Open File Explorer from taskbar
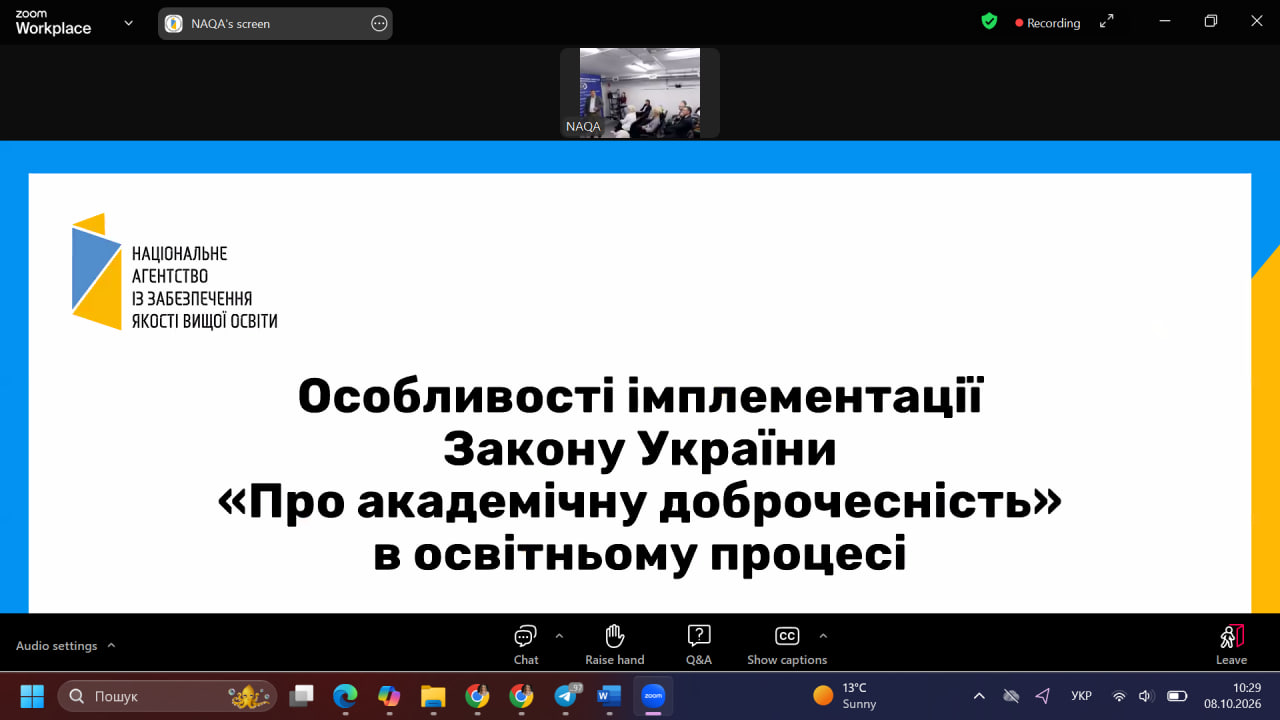 [x=433, y=696]
